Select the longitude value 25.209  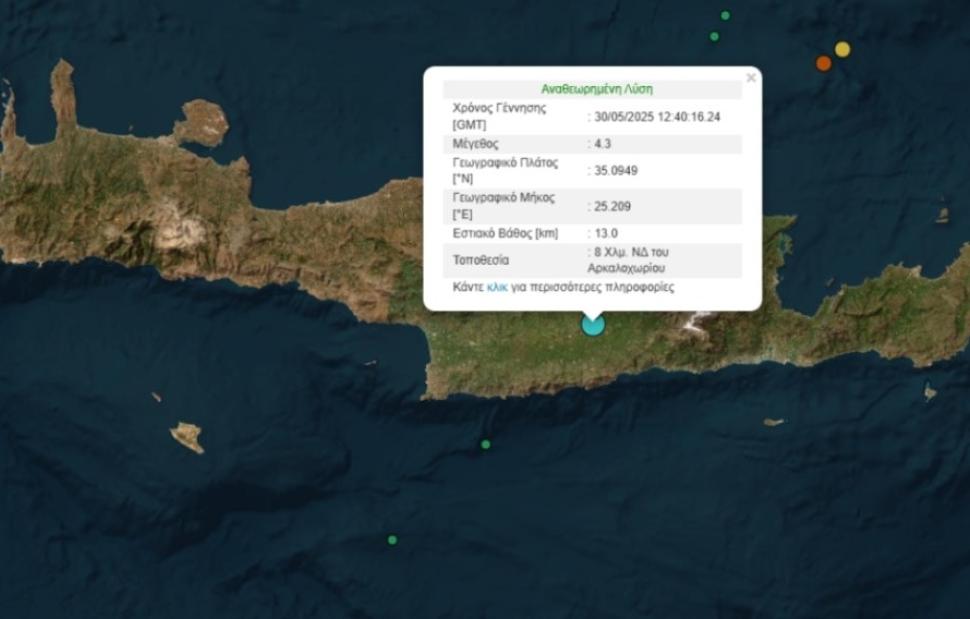click(612, 206)
